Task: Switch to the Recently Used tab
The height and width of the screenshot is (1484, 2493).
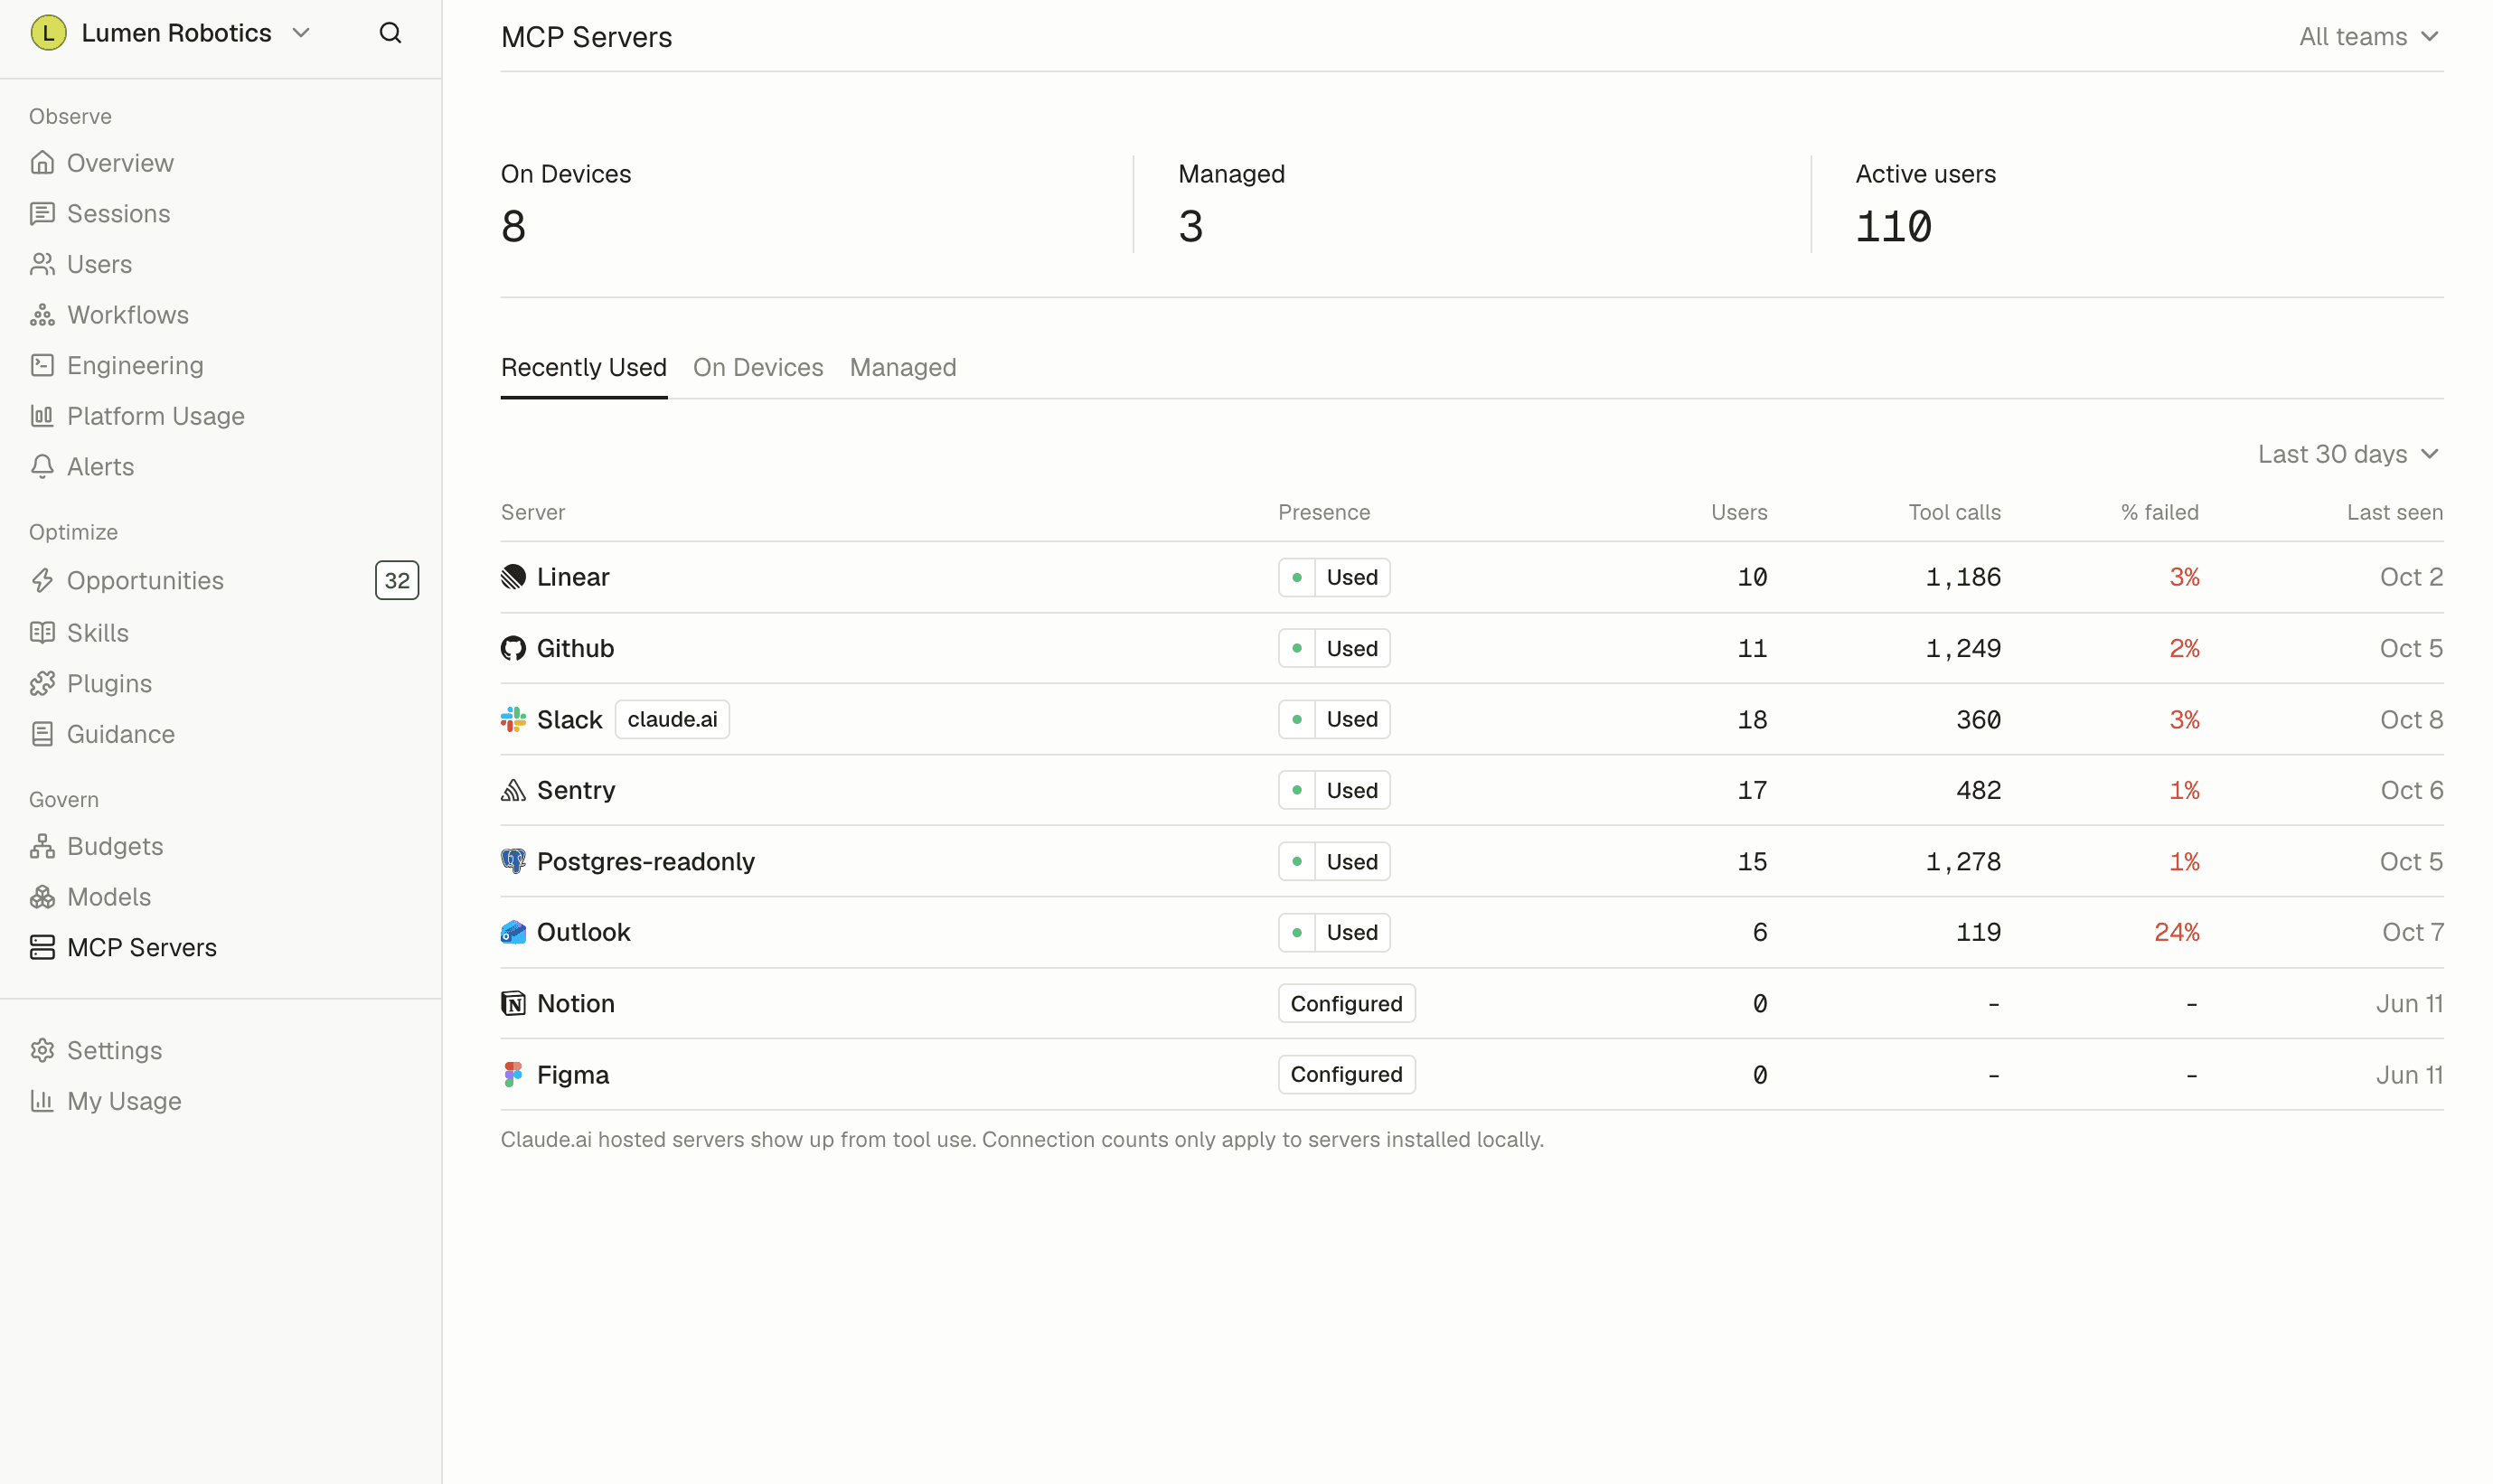Action: click(x=584, y=367)
